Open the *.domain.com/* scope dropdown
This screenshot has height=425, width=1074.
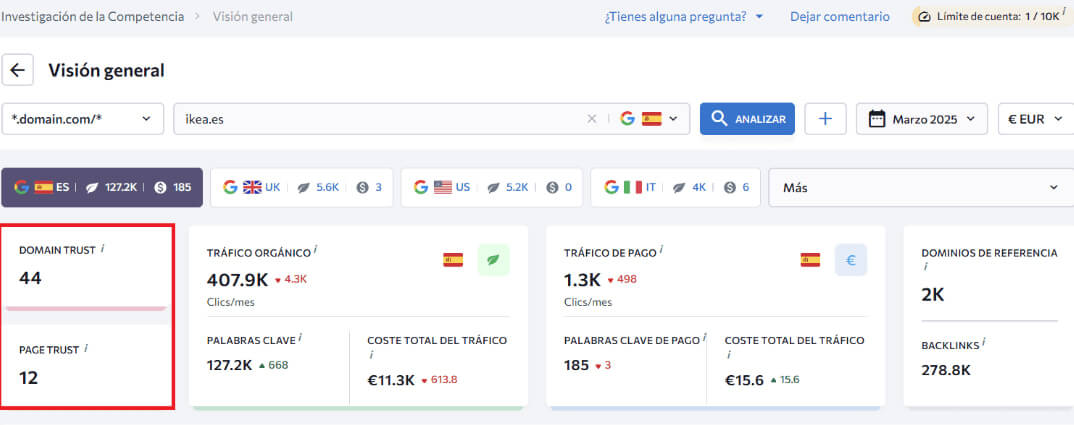coord(83,119)
